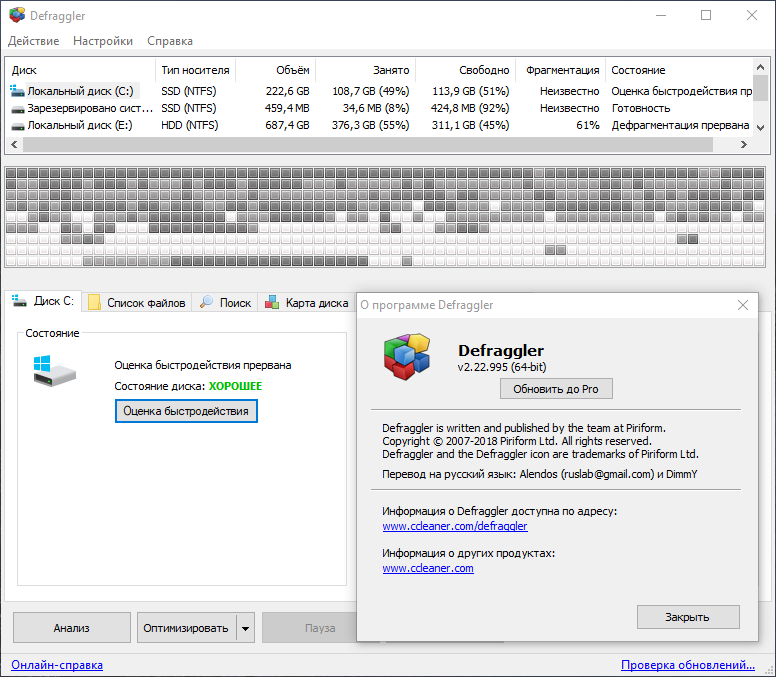Sort by Тип носителя column header
The image size is (776, 677).
[x=195, y=70]
